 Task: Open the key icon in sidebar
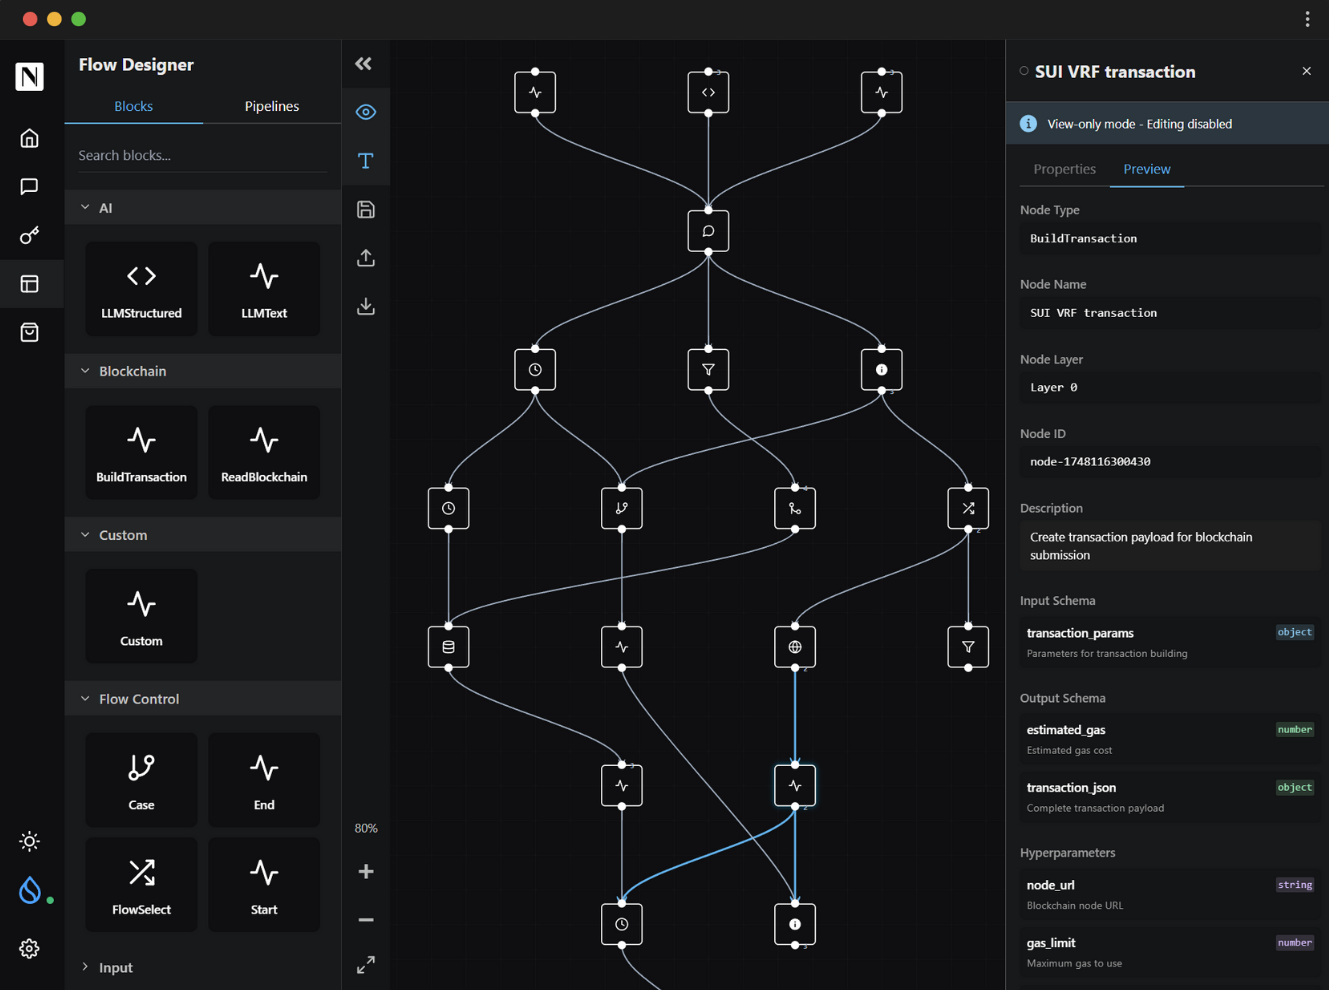coord(29,235)
